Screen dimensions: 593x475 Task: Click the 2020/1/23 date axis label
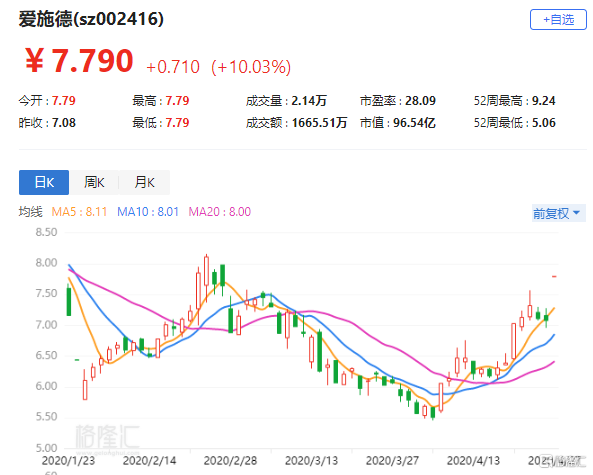68,461
